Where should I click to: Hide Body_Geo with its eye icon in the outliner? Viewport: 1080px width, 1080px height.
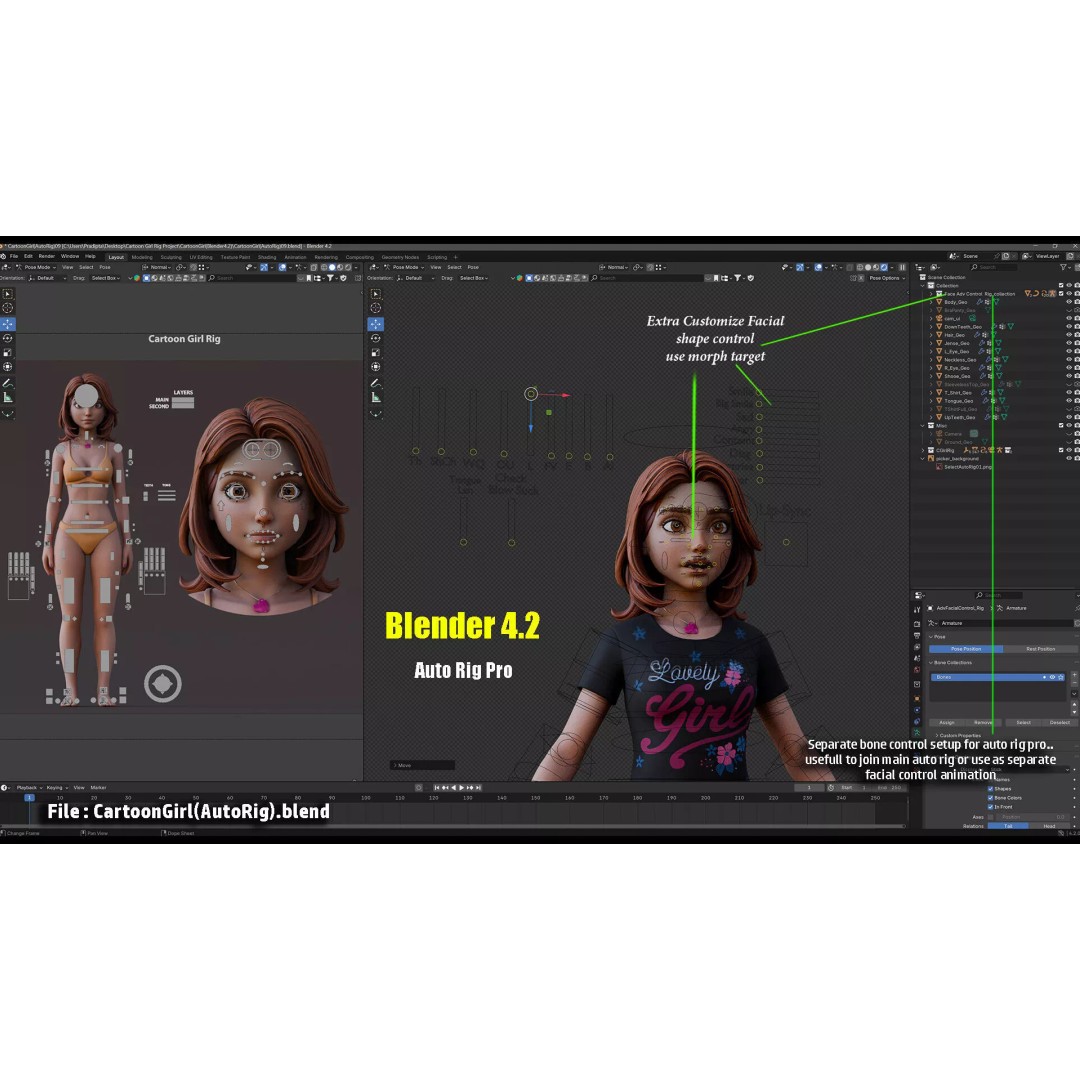coord(1069,302)
